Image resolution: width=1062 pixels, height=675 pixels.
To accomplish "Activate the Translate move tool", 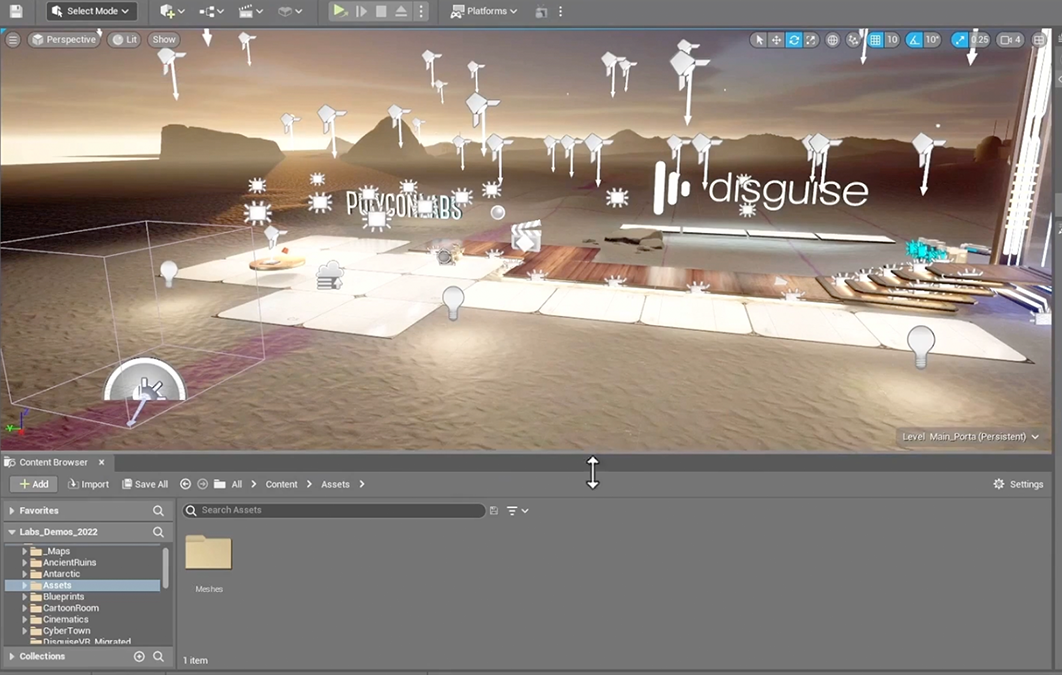I will [776, 40].
